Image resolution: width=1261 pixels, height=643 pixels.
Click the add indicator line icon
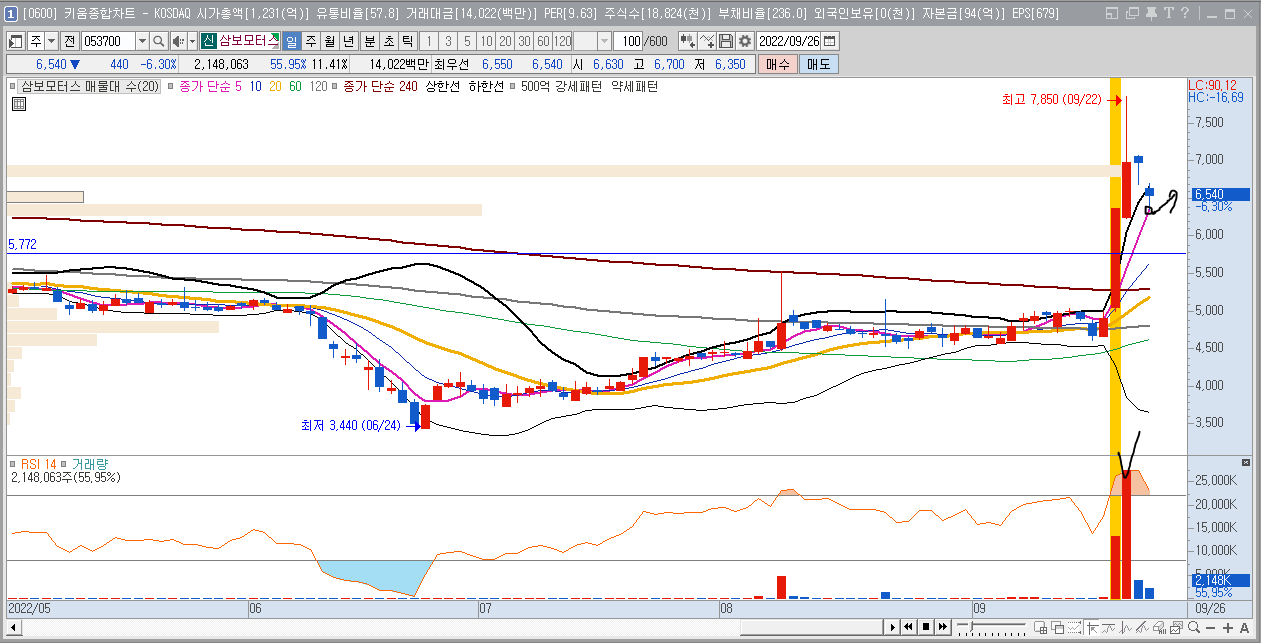(706, 41)
